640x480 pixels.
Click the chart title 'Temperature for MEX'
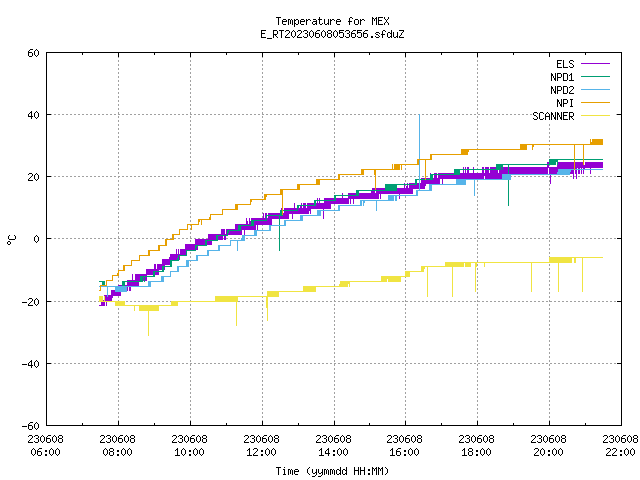332,21
